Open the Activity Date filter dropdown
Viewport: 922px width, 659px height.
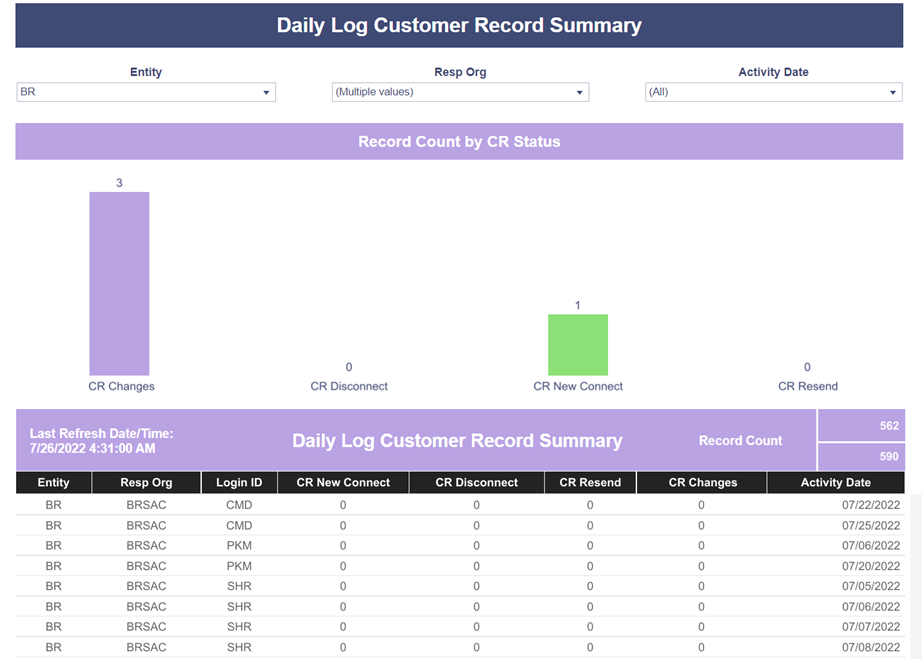[x=773, y=92]
